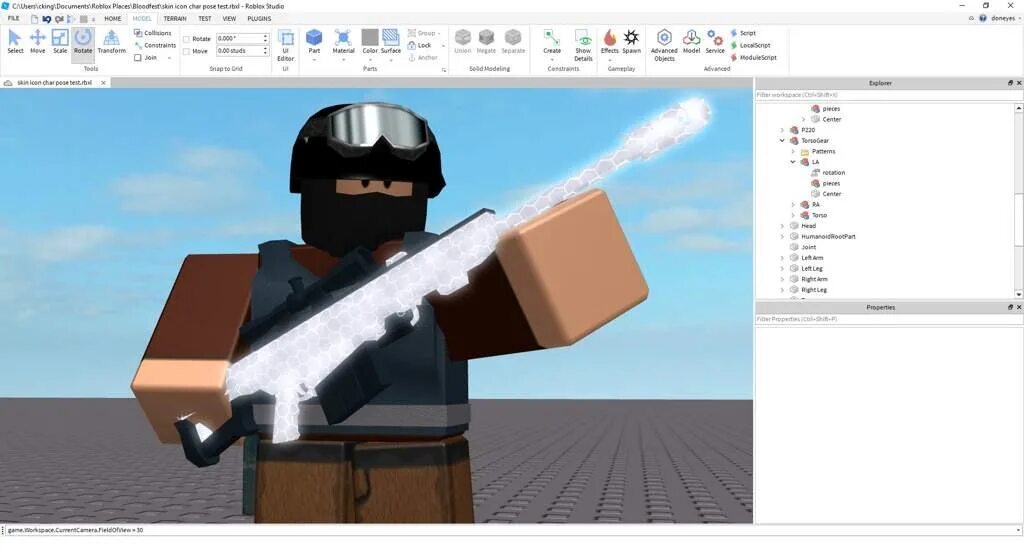
Task: Click the Separate icon
Action: 513,41
